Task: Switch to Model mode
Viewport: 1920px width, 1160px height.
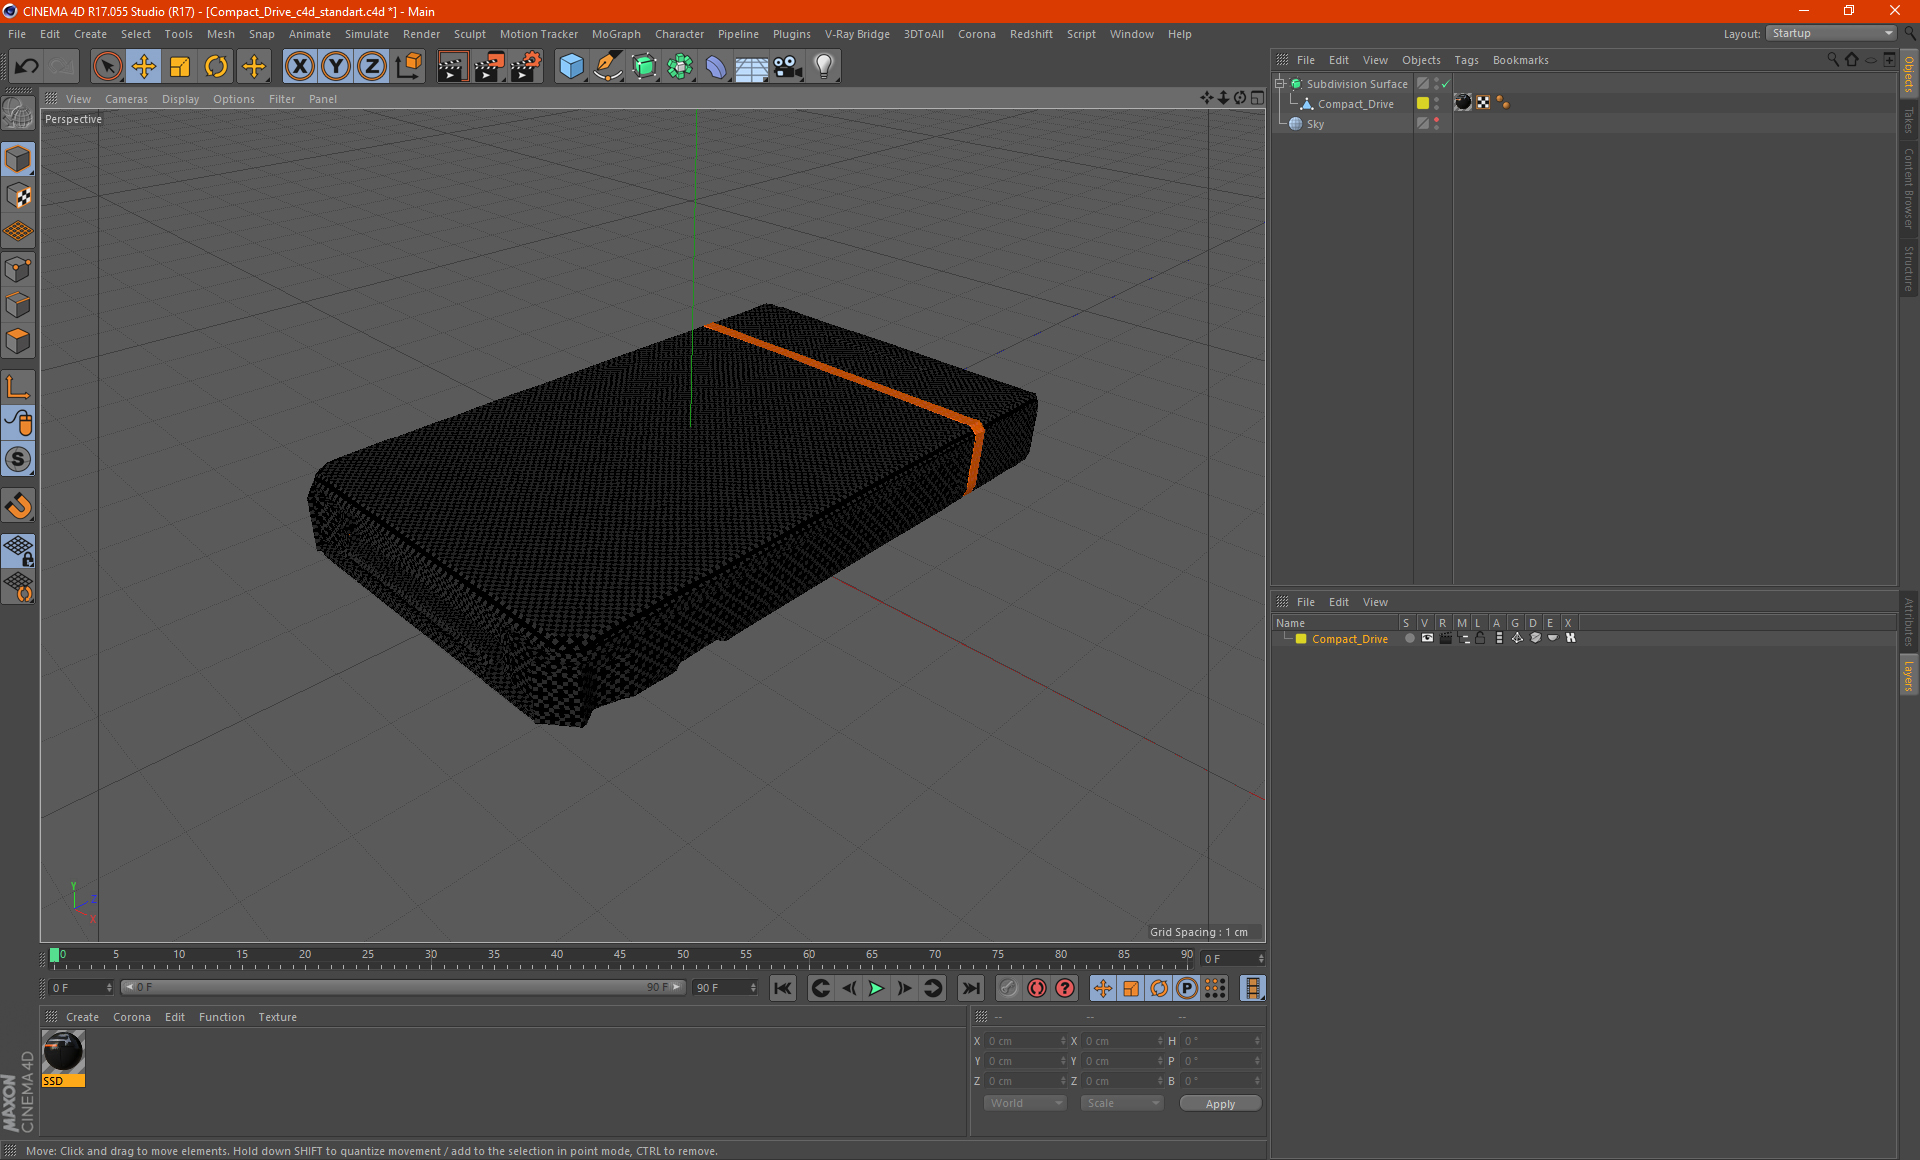Action: pos(18,159)
